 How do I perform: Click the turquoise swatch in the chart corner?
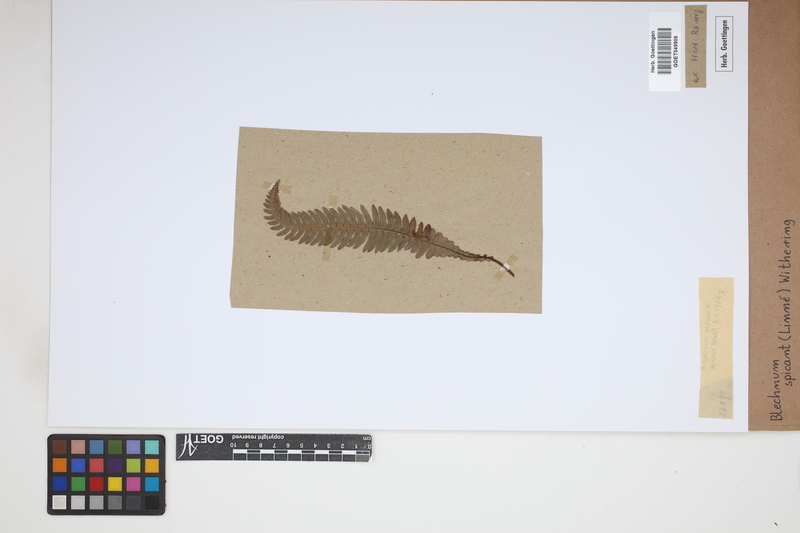[151, 447]
